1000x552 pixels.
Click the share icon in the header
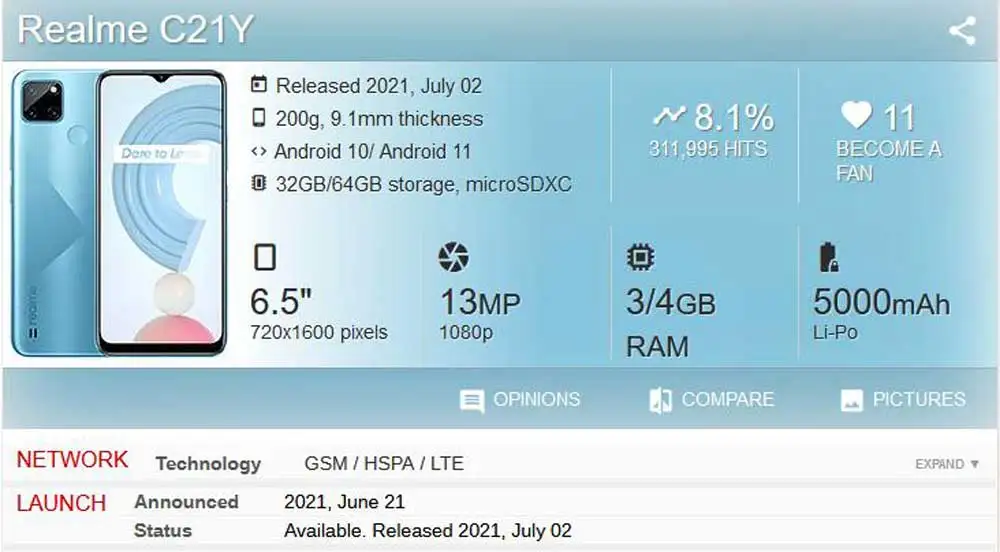click(962, 31)
